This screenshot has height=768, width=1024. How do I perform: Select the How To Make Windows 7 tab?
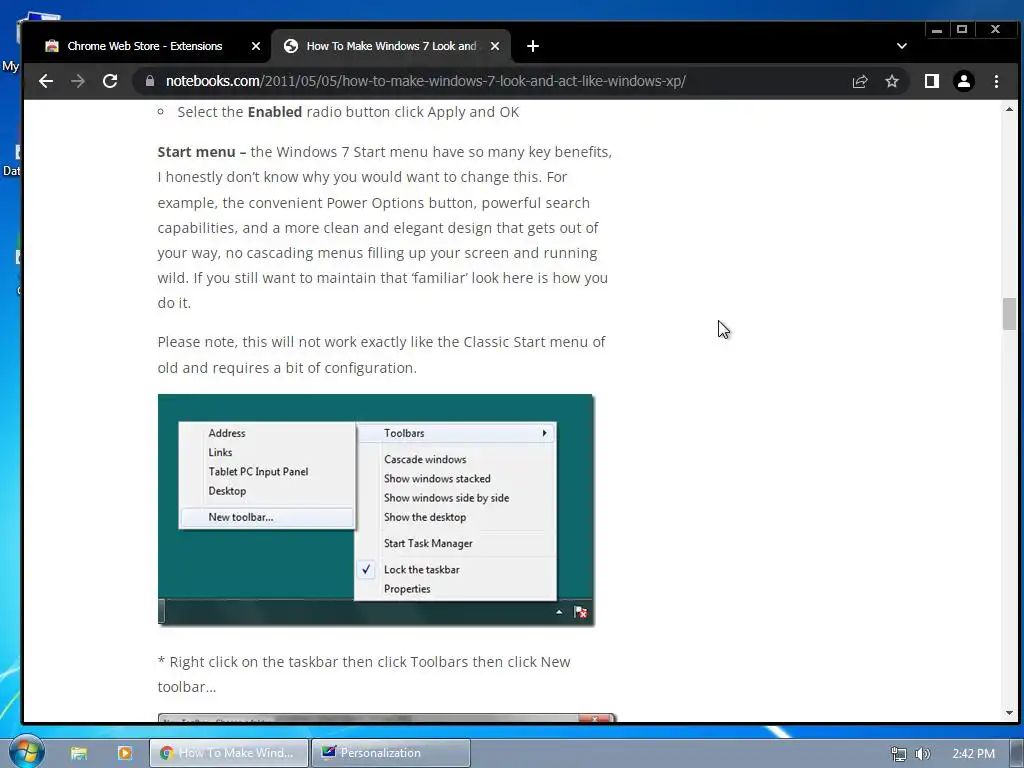pos(391,46)
